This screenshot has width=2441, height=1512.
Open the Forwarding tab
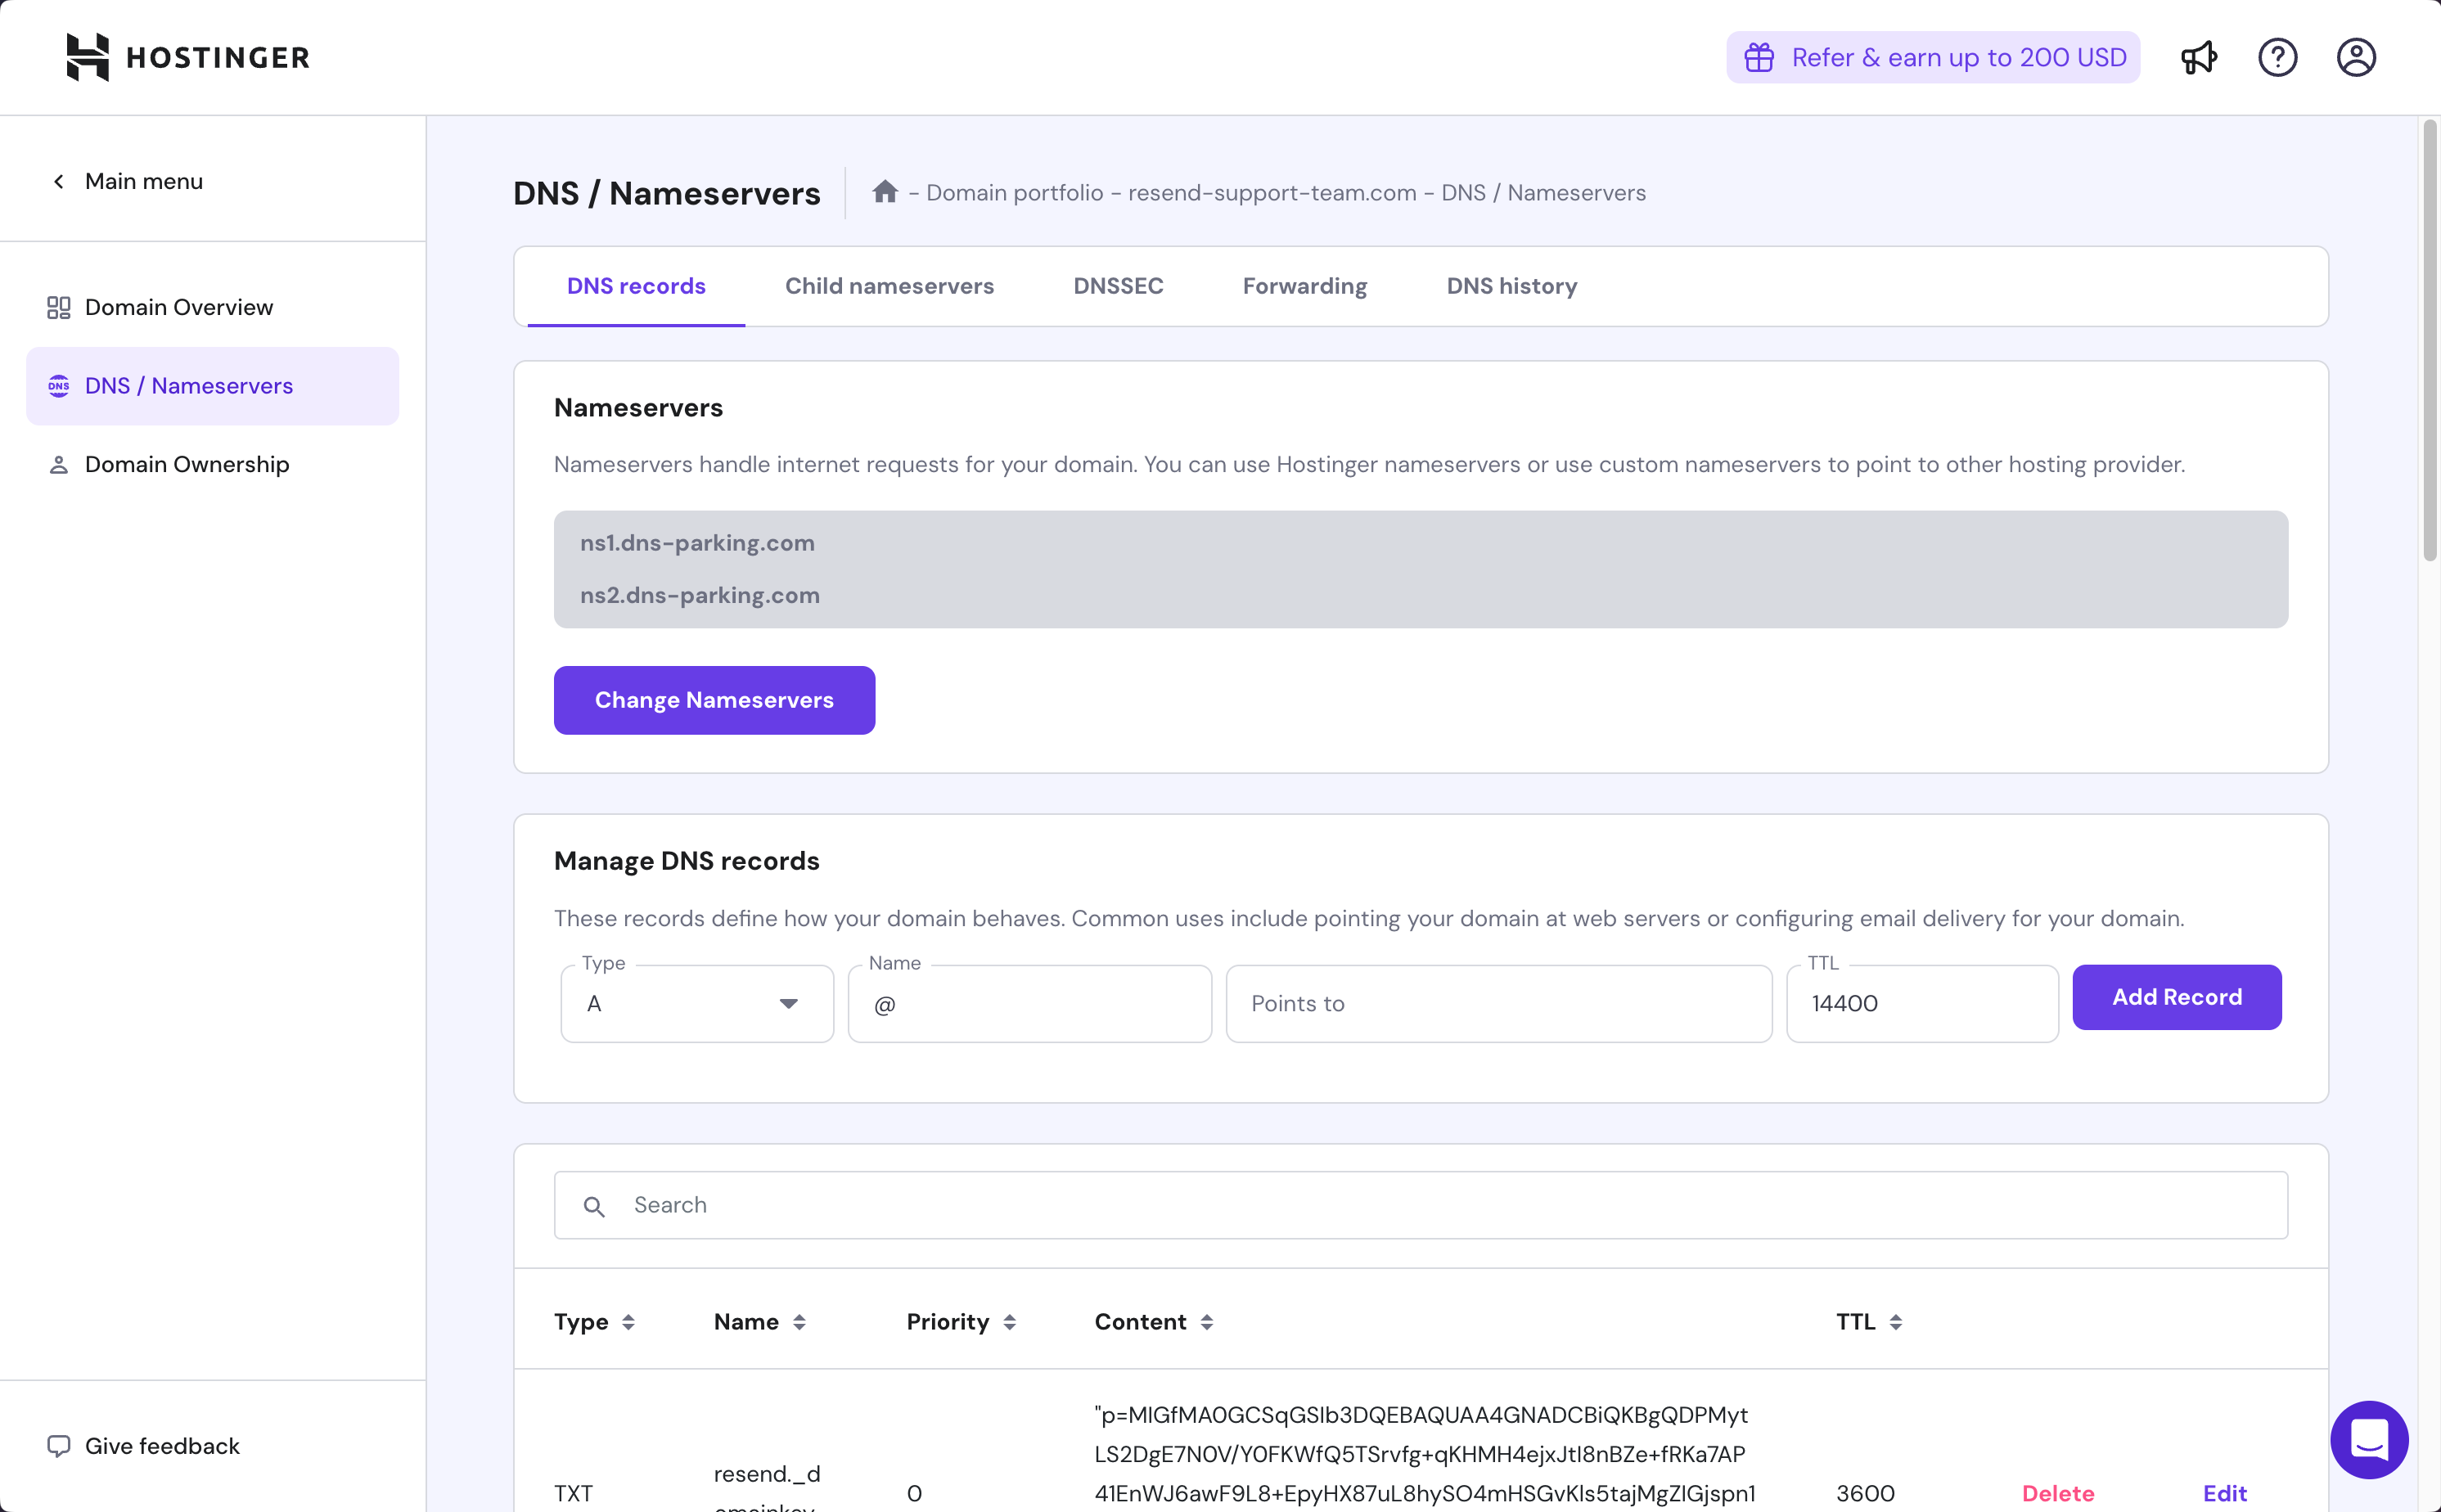pyautogui.click(x=1304, y=286)
